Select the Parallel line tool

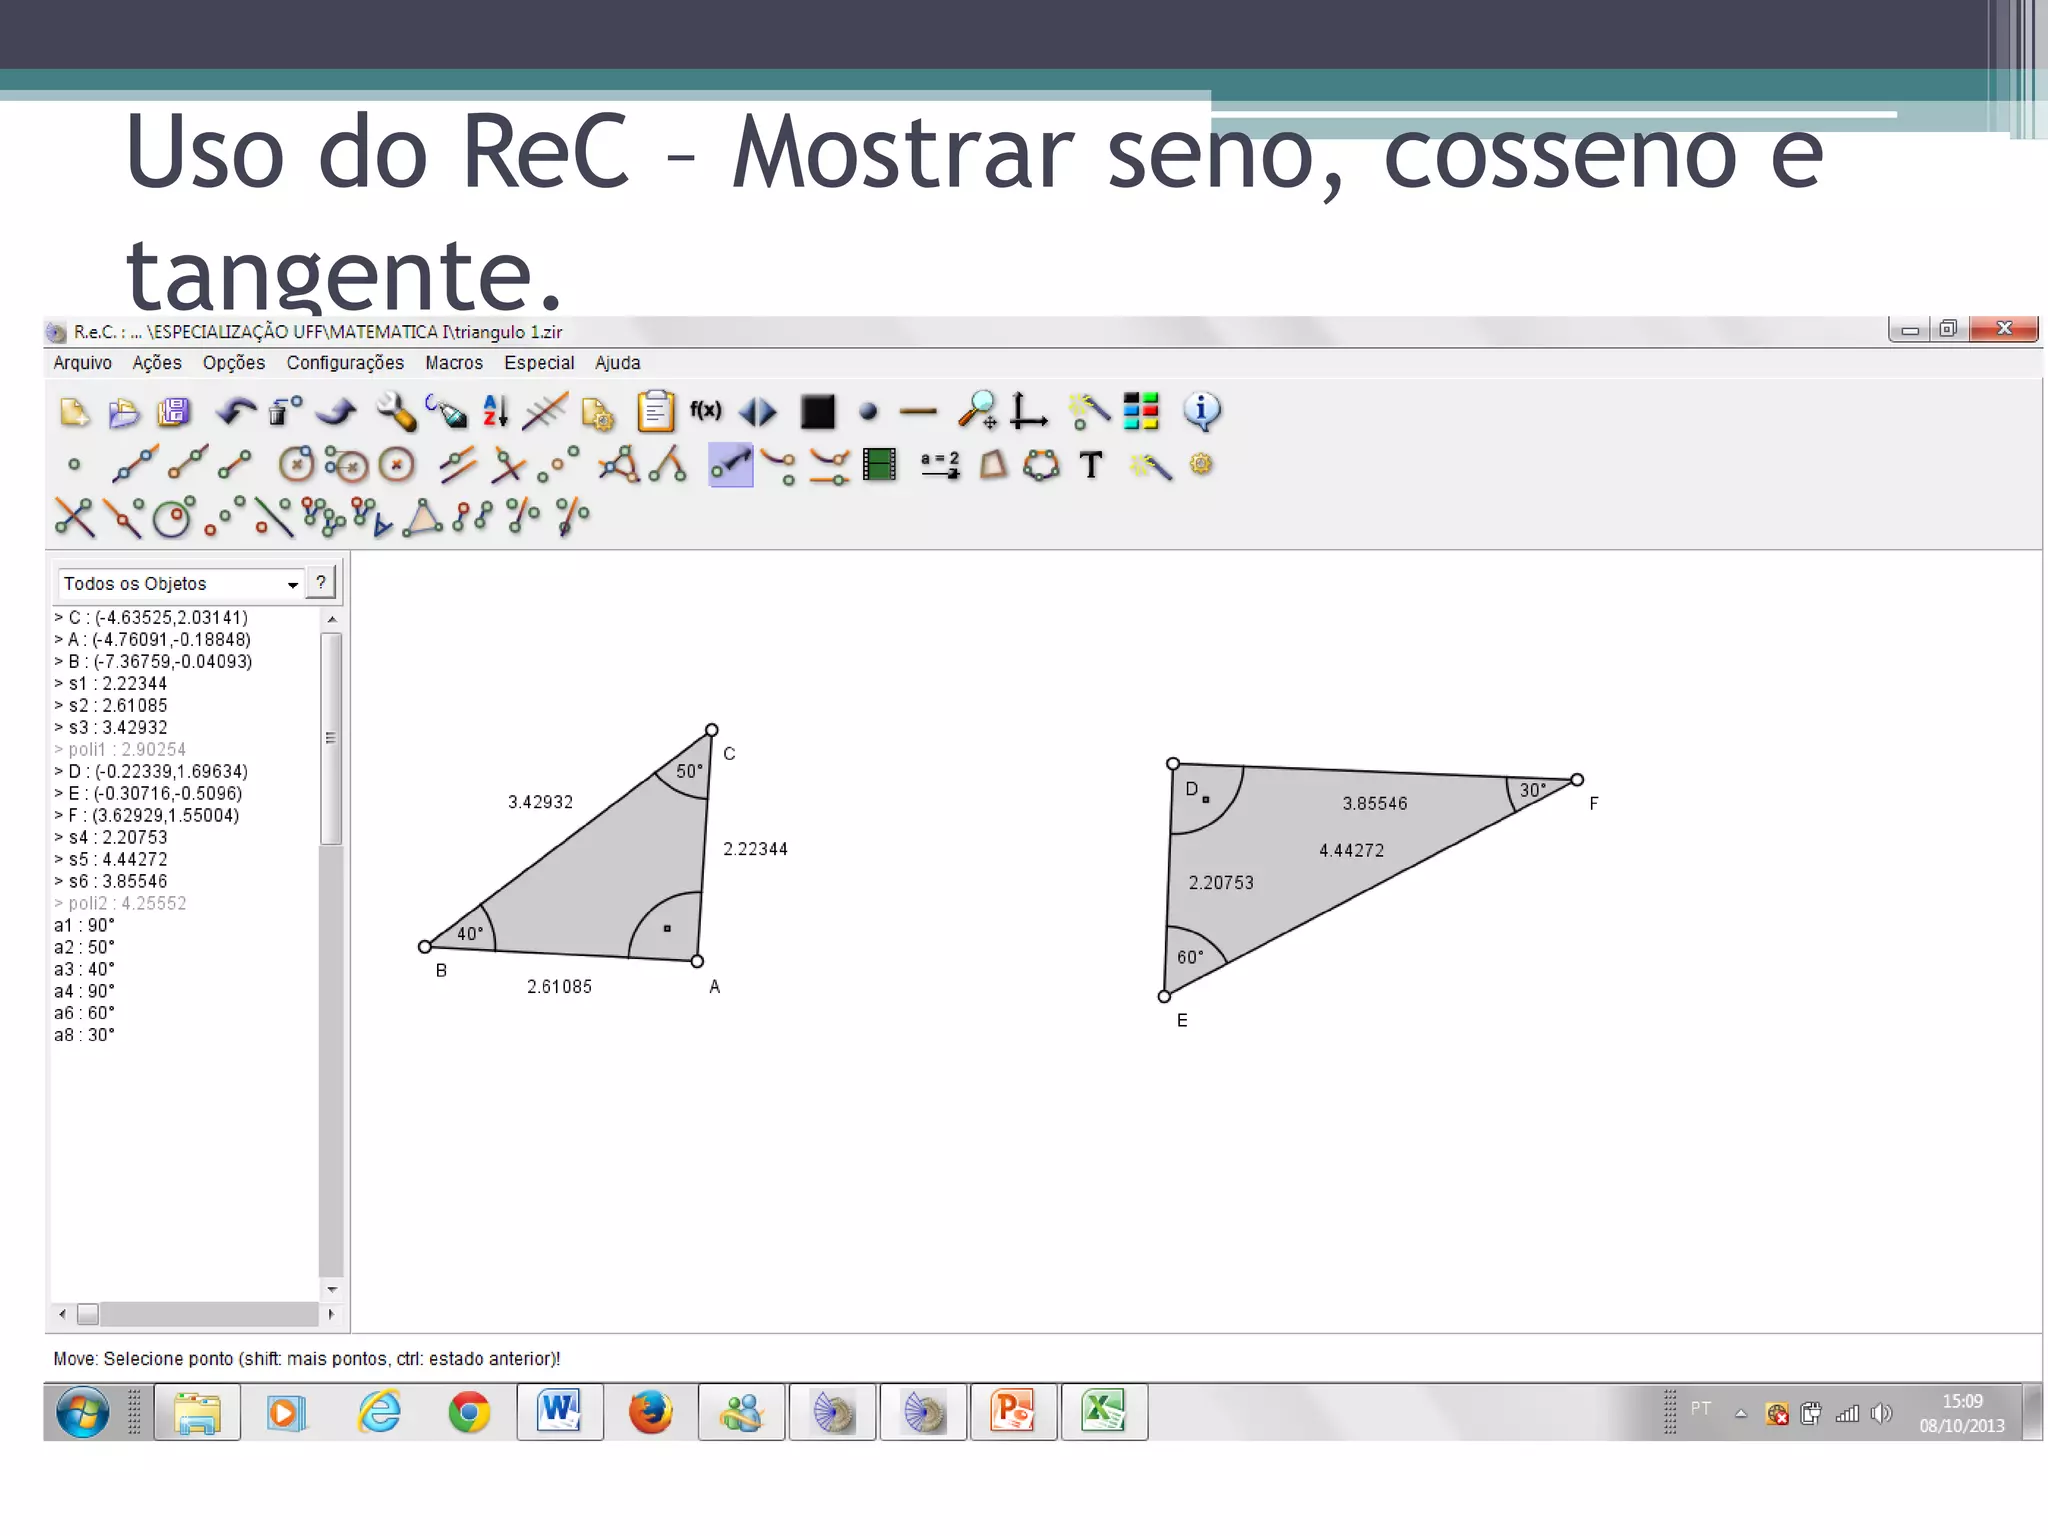[457, 465]
